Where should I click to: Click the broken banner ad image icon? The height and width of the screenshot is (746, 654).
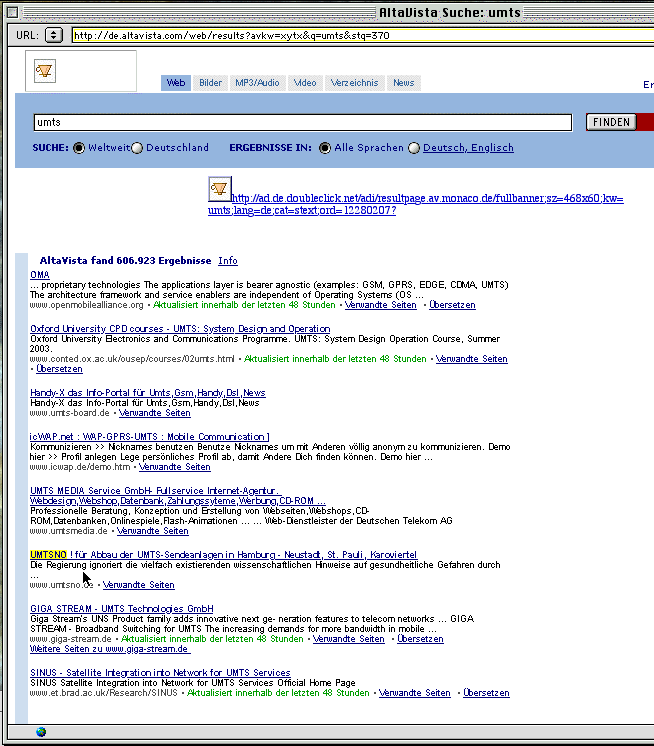click(x=219, y=187)
